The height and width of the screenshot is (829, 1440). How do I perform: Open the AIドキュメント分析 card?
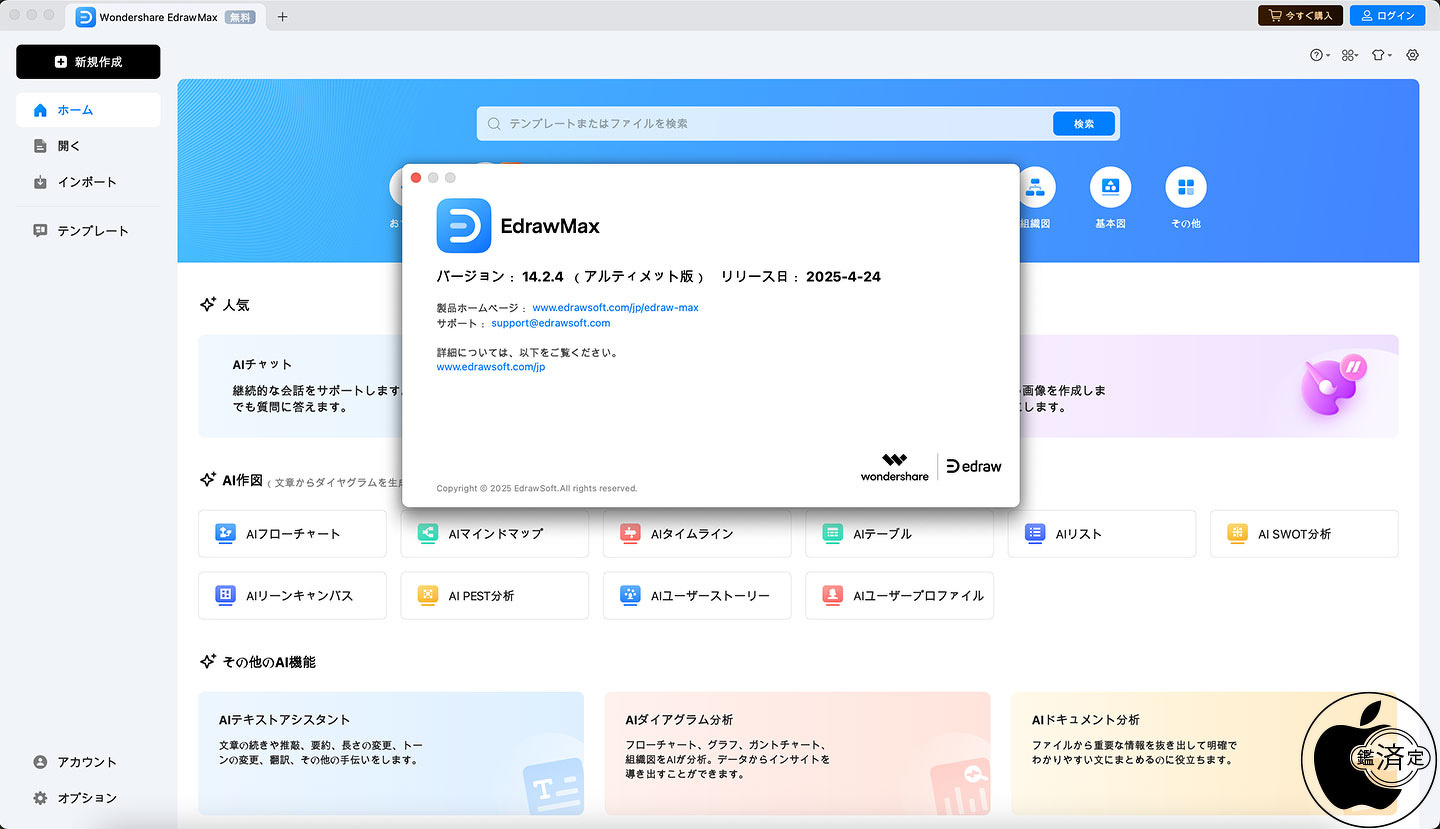pos(1204,753)
